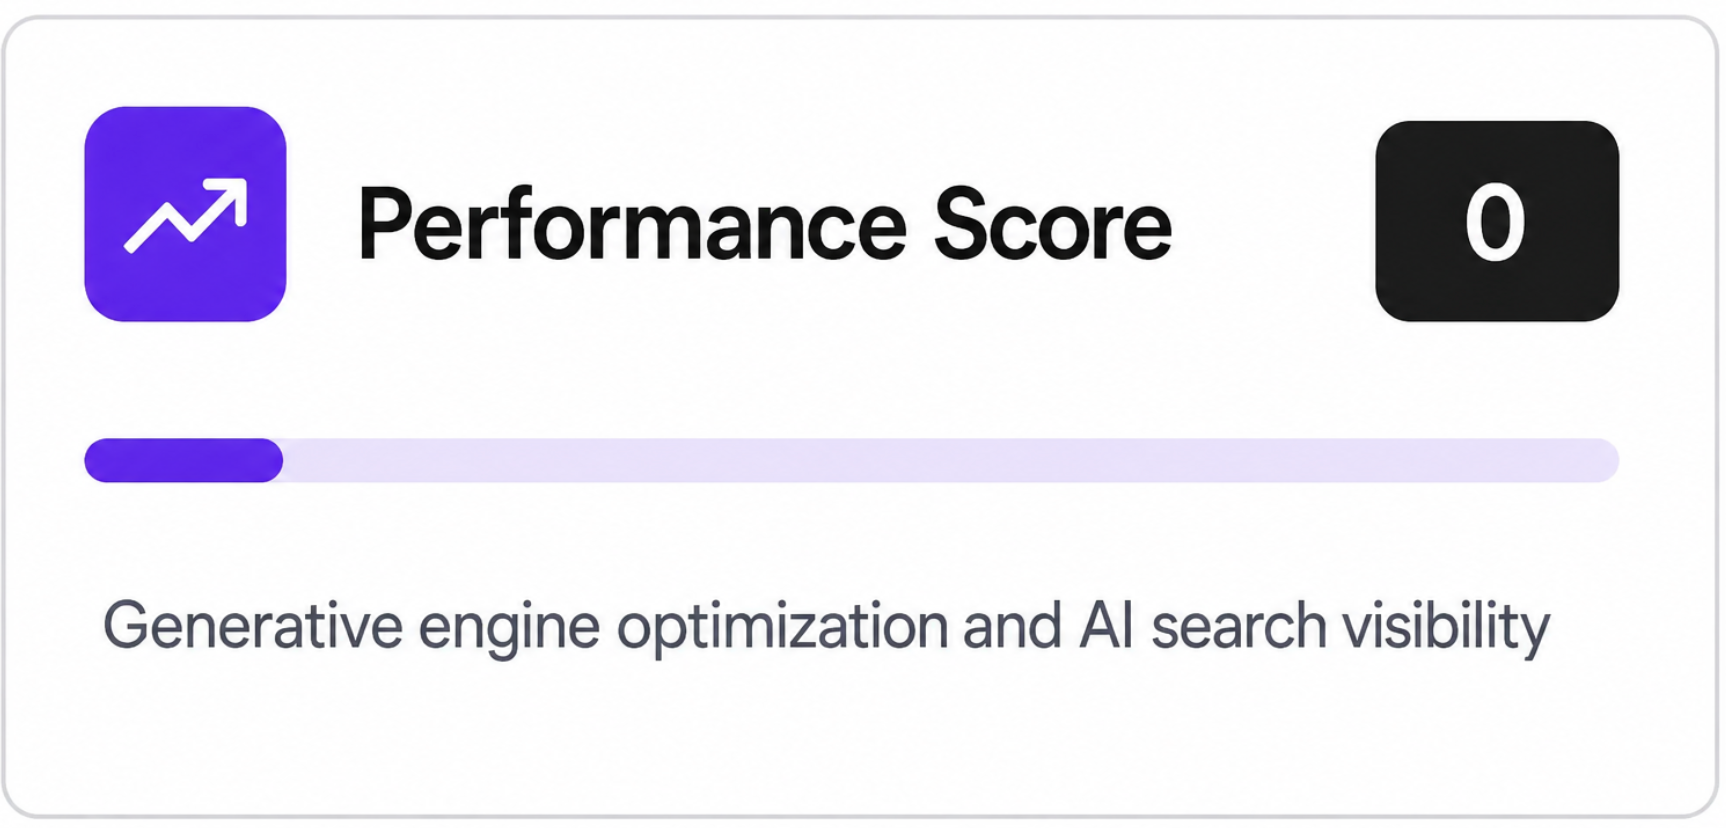Click the word "Score" in the heading
The image size is (1726, 828).
tap(1052, 224)
